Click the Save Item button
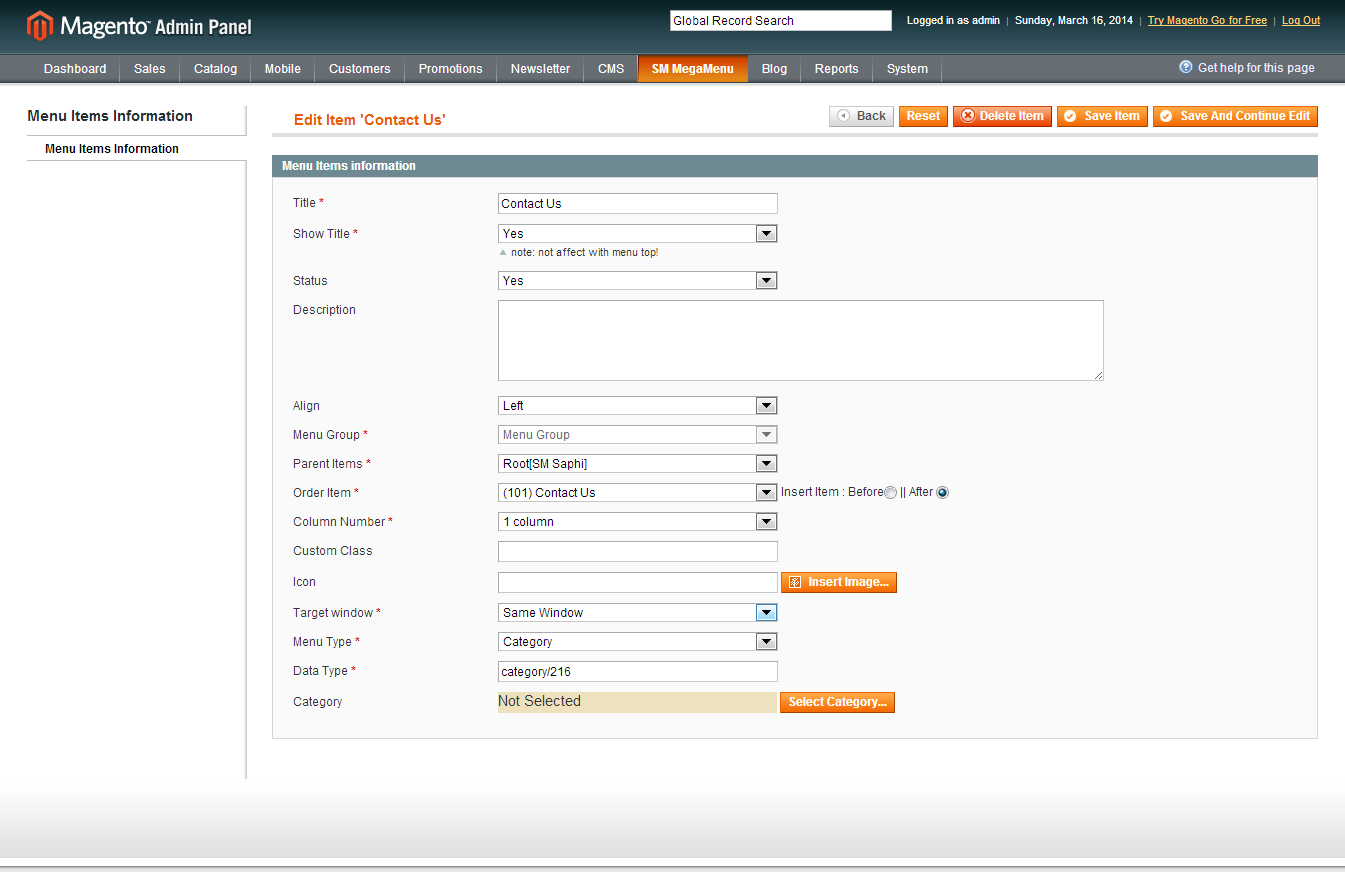 click(1102, 116)
